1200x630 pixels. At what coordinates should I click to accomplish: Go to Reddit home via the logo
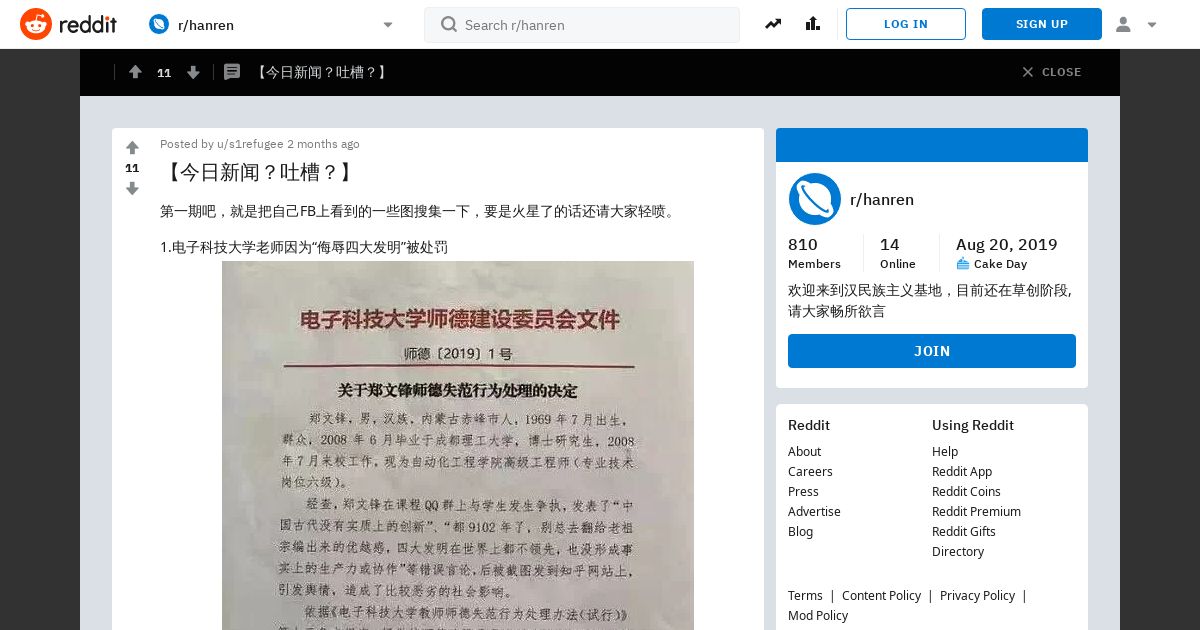click(x=68, y=24)
